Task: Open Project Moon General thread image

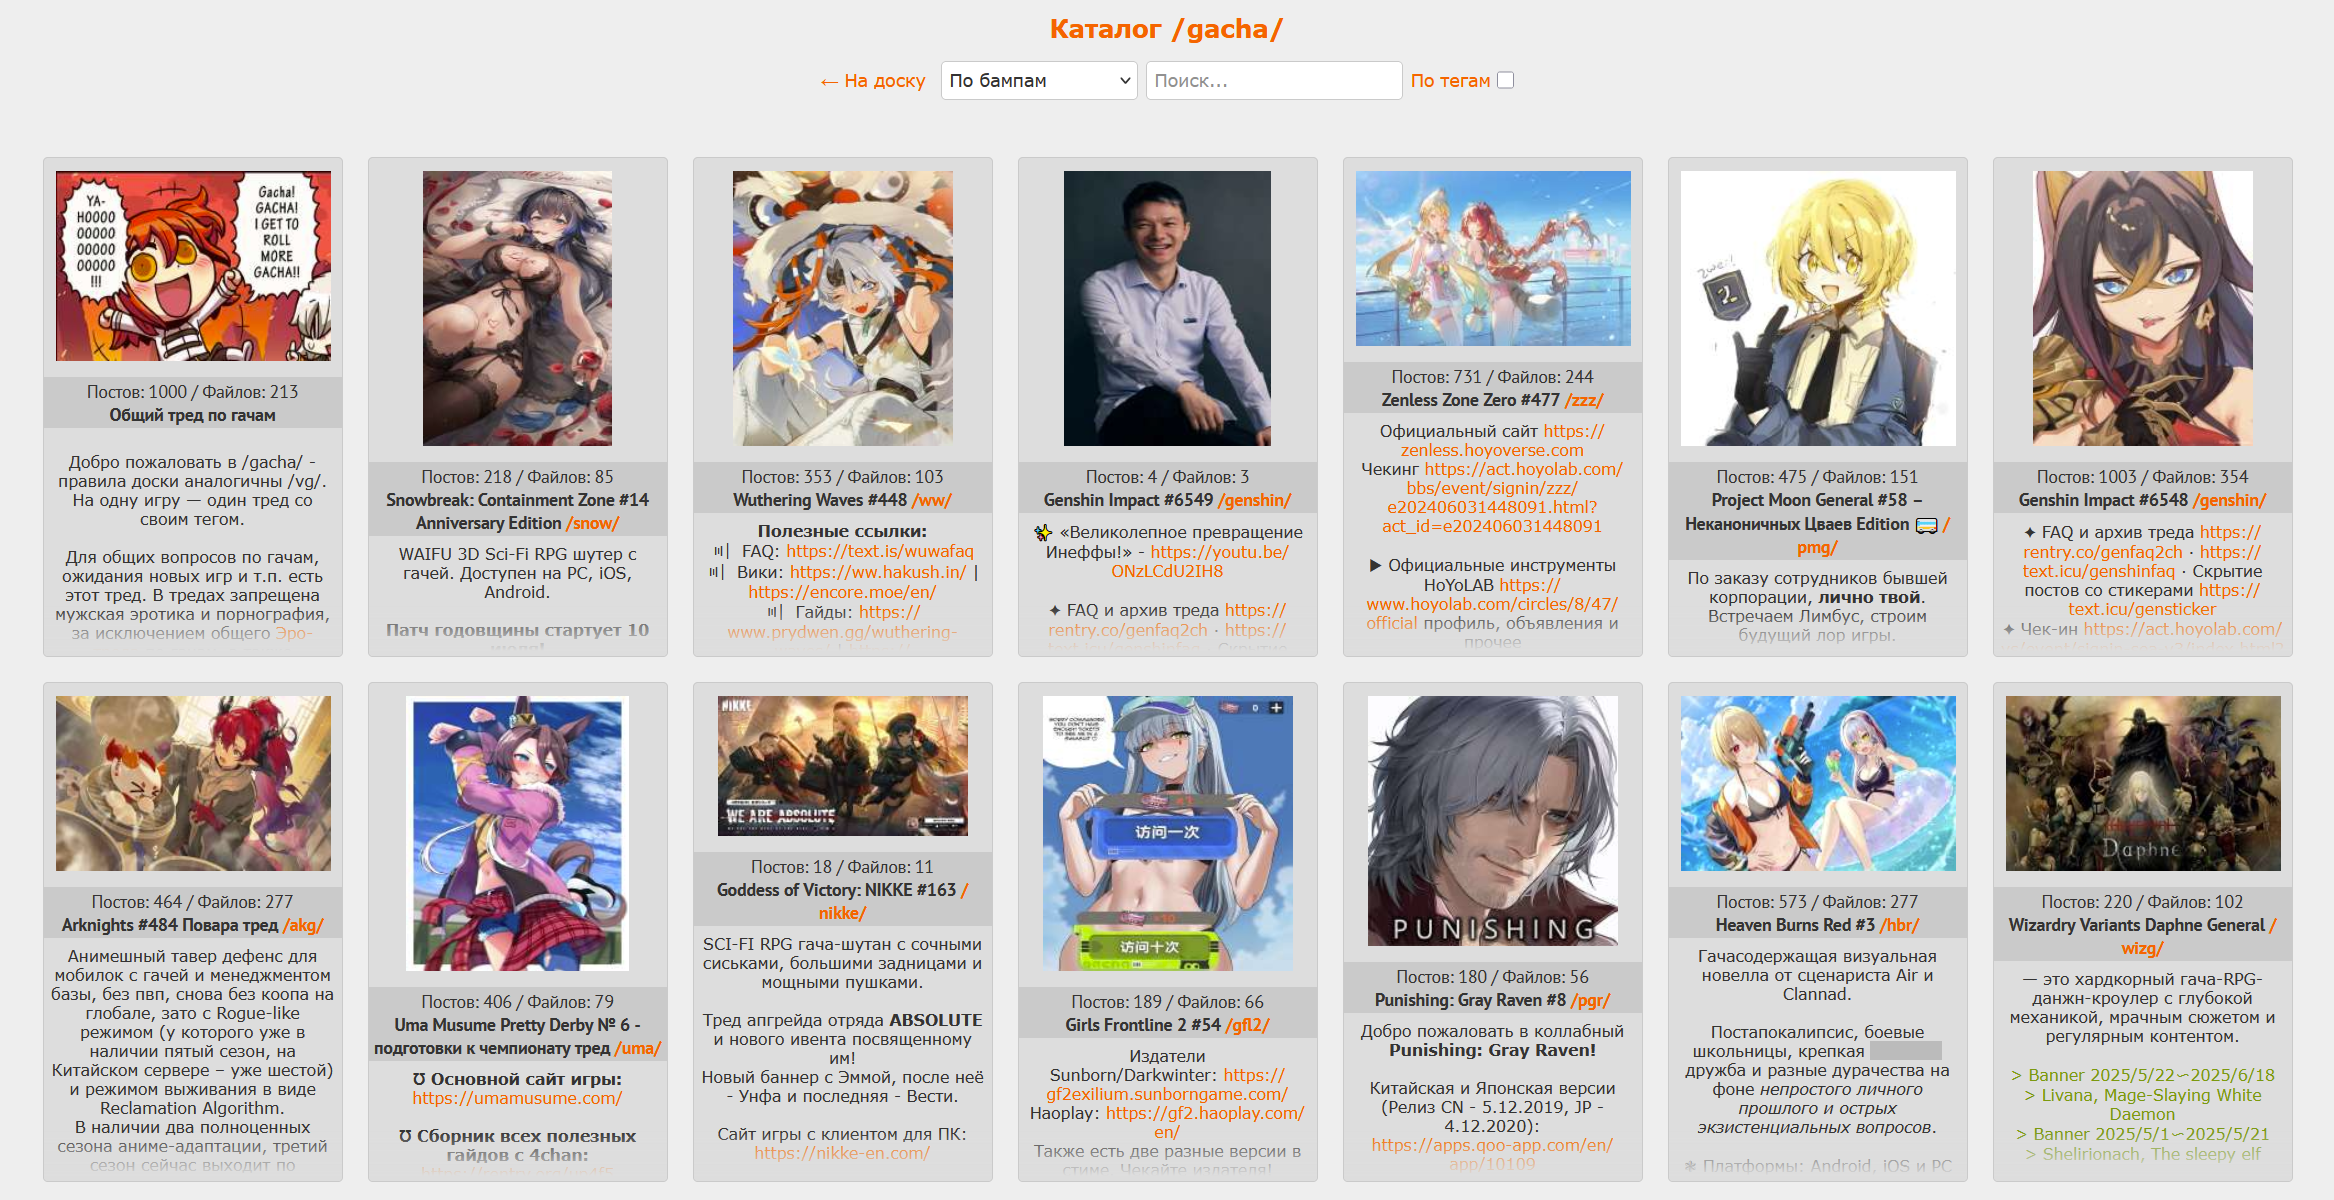Action: (x=1817, y=308)
